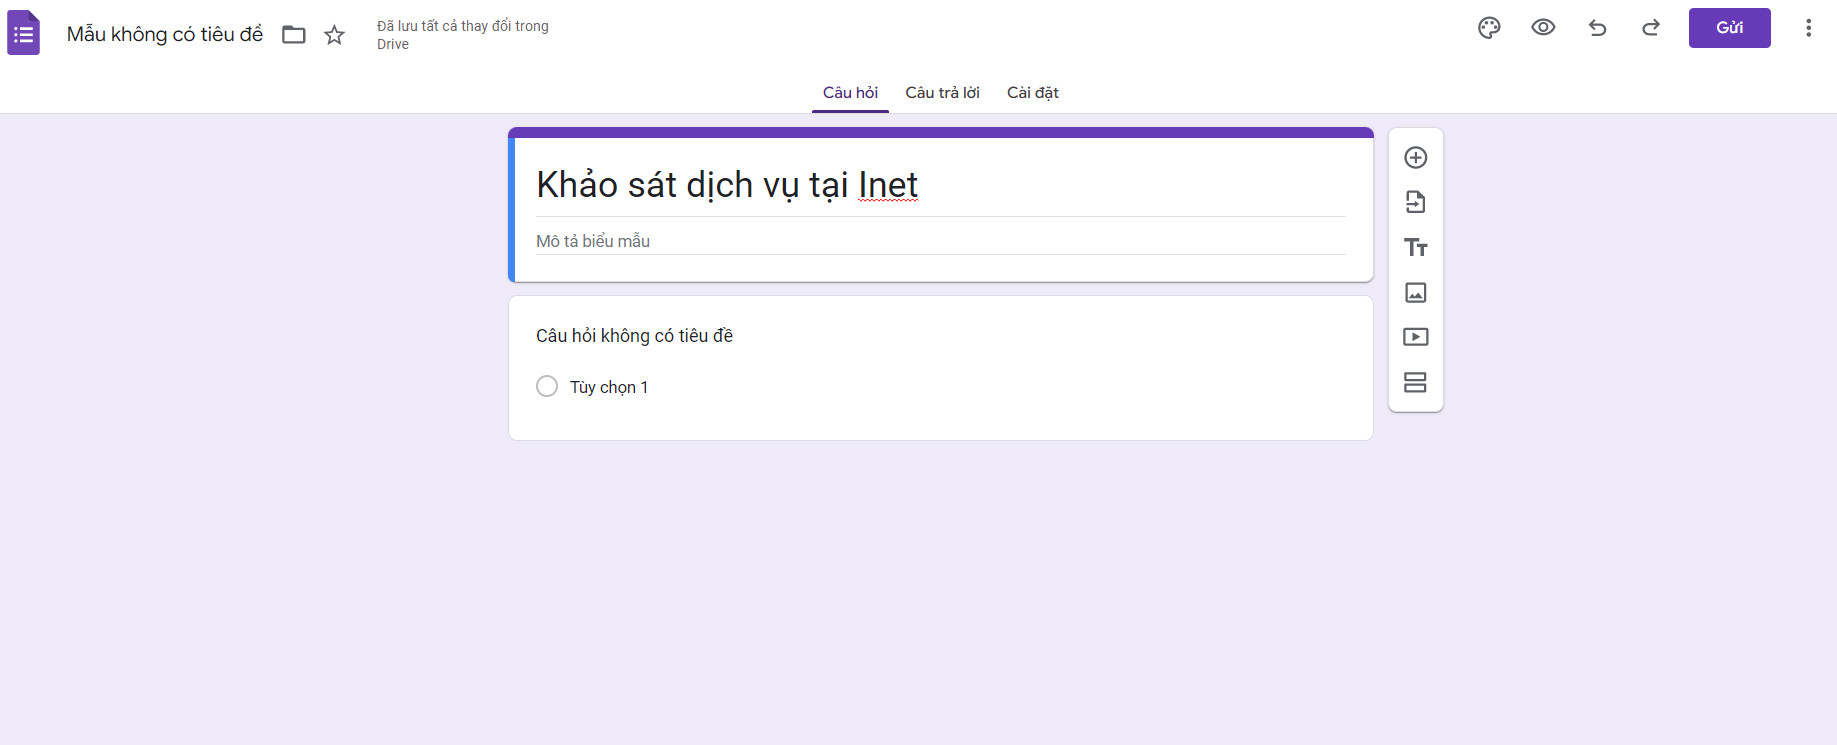Open the theme customization palette icon
The height and width of the screenshot is (745, 1837).
pyautogui.click(x=1489, y=28)
